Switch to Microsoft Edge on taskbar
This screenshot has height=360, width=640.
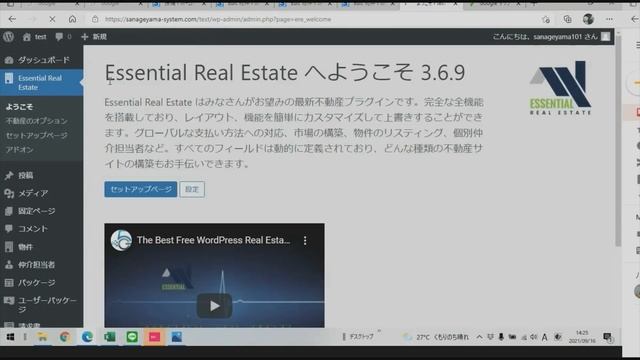coord(87,337)
